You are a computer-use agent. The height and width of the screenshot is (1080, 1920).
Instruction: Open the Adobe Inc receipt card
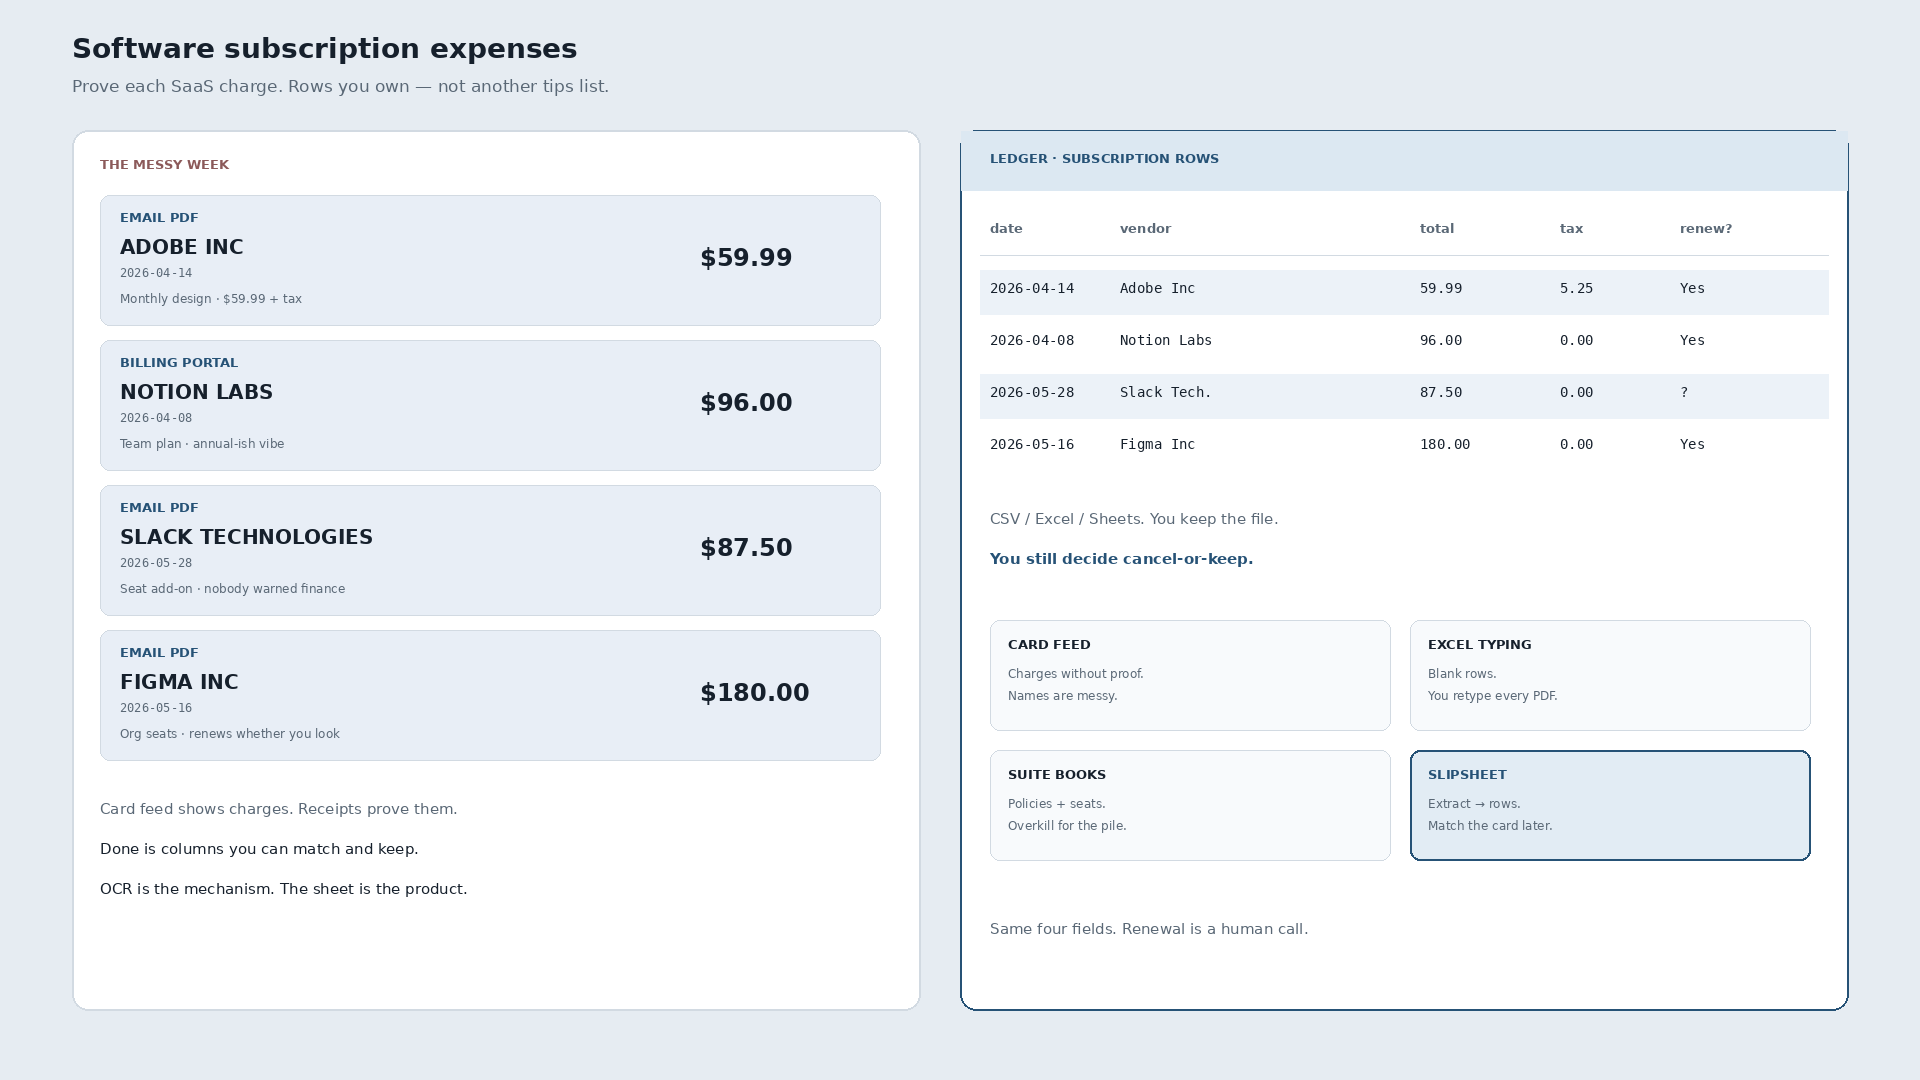[490, 260]
